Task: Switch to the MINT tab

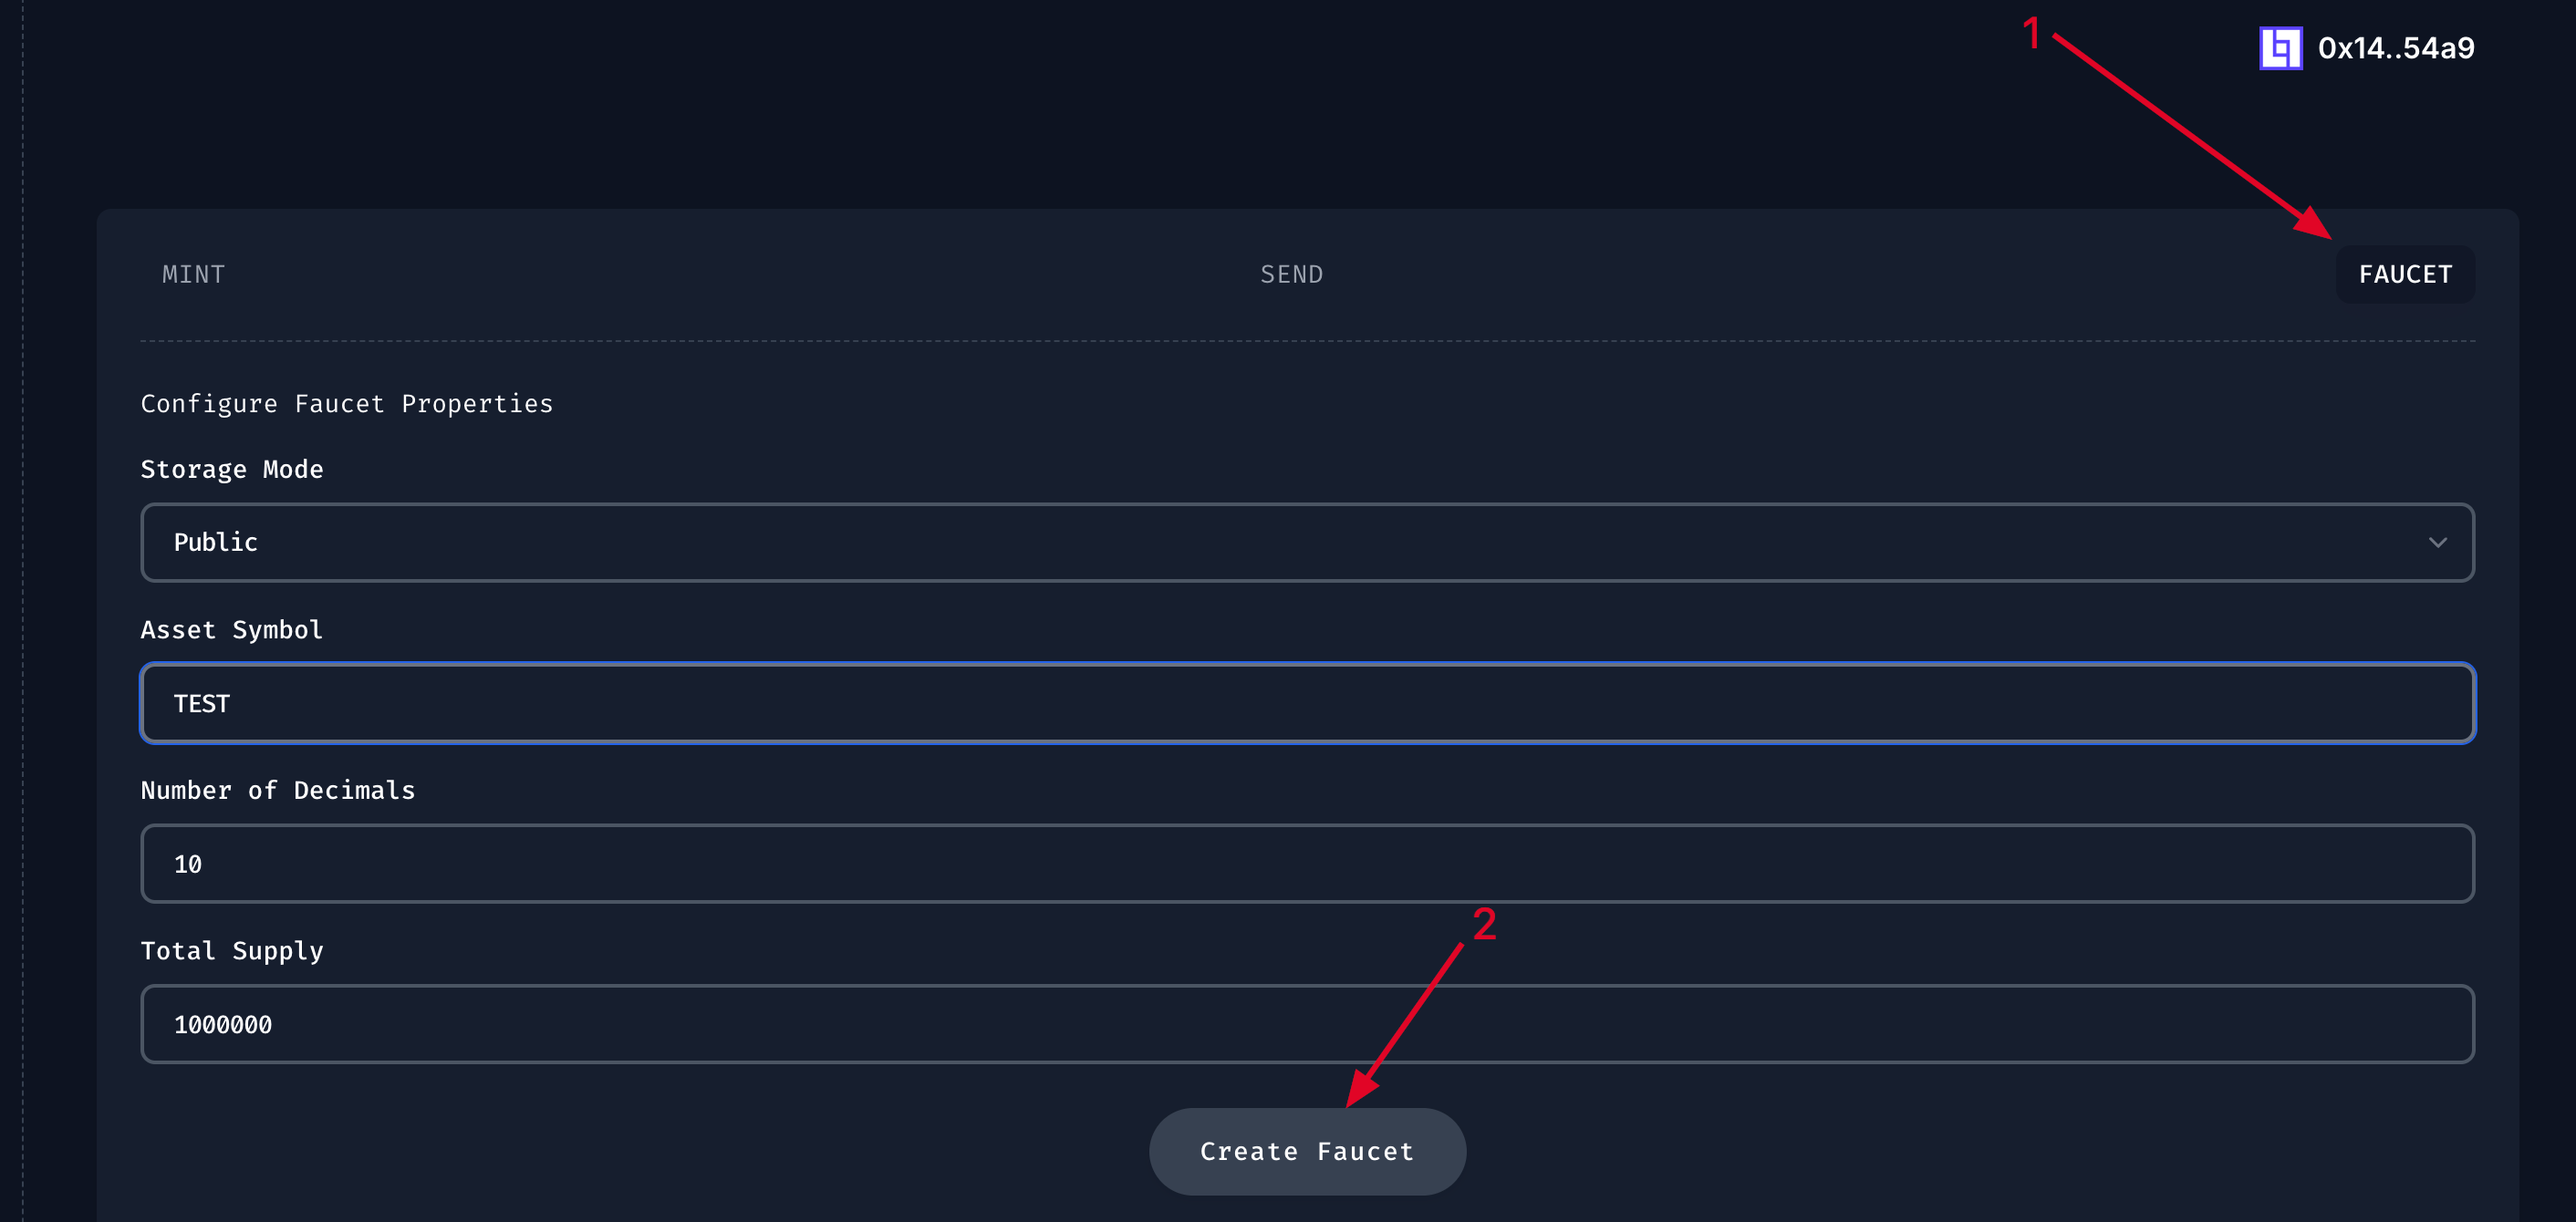Action: pos(194,274)
